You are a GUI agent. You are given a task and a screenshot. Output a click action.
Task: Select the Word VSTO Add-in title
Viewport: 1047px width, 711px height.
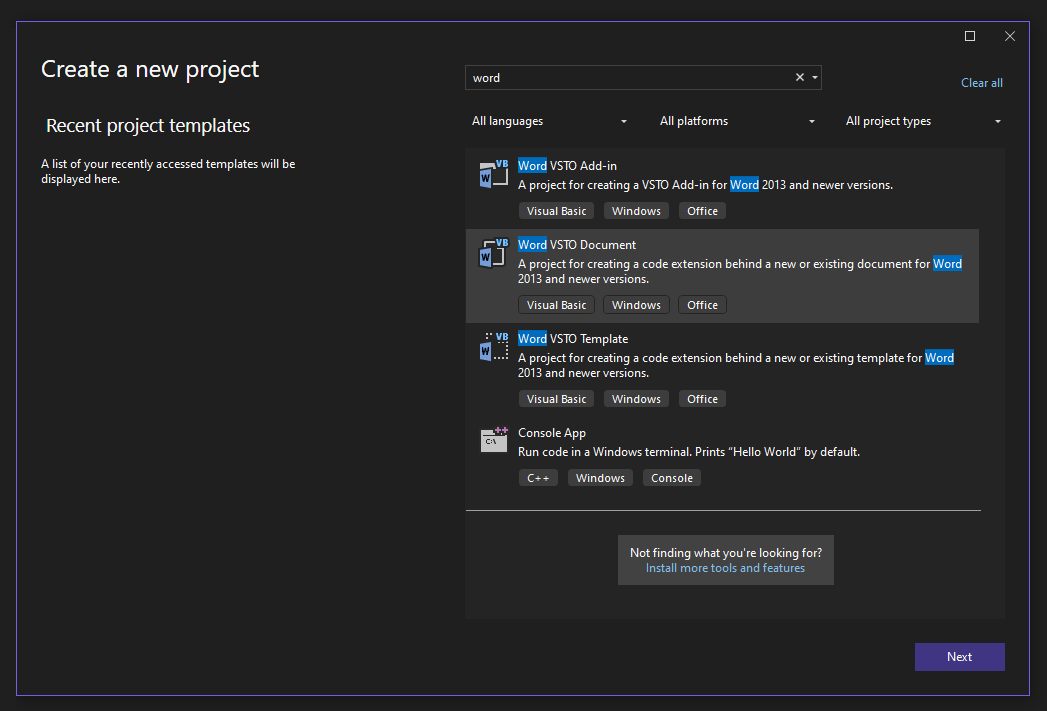click(568, 166)
